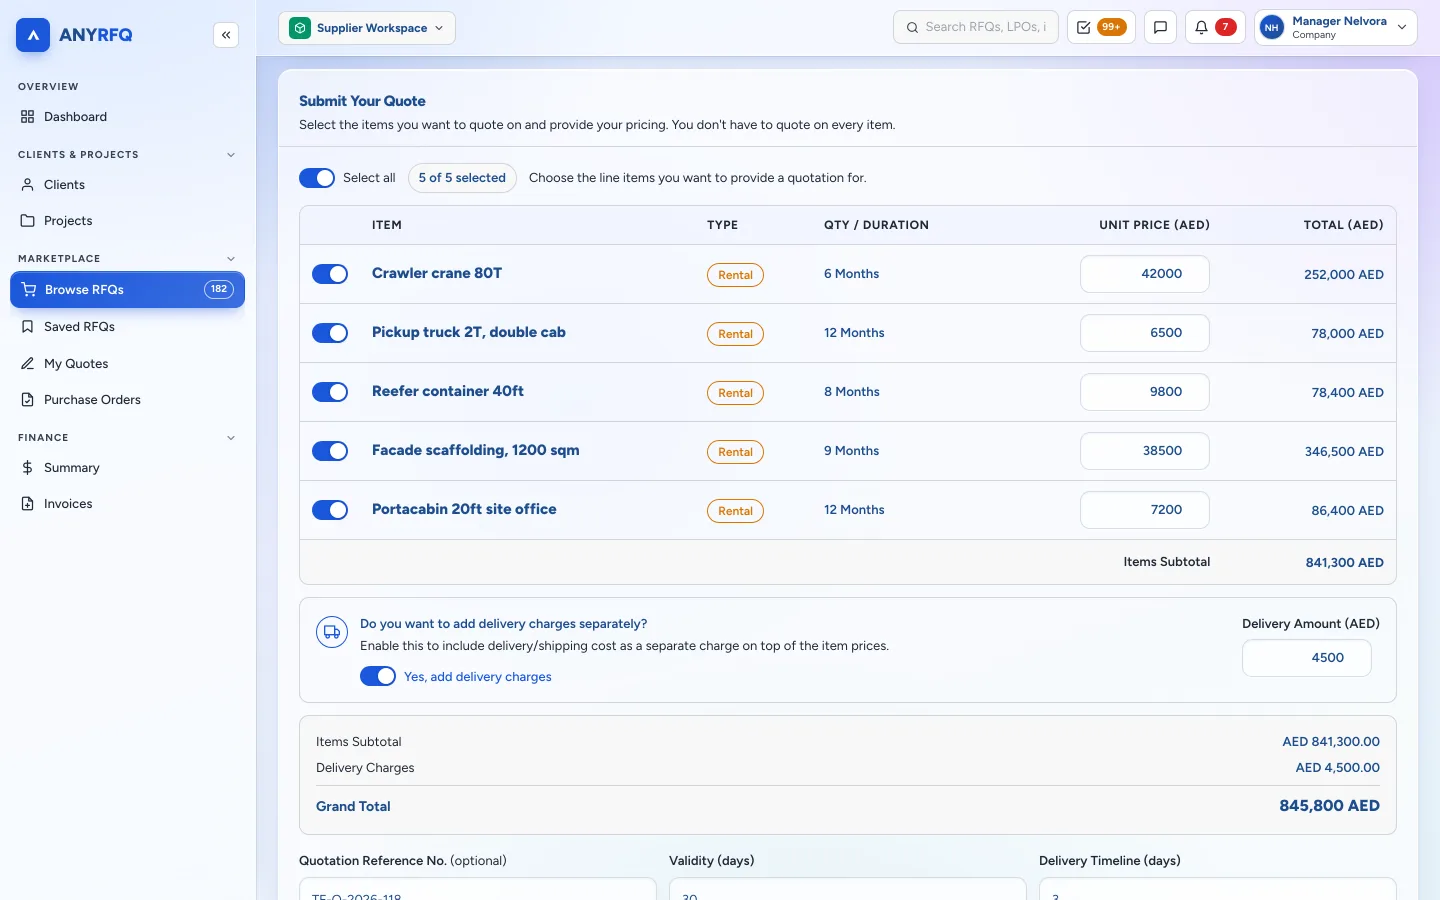Open the Invoices page

click(127, 504)
